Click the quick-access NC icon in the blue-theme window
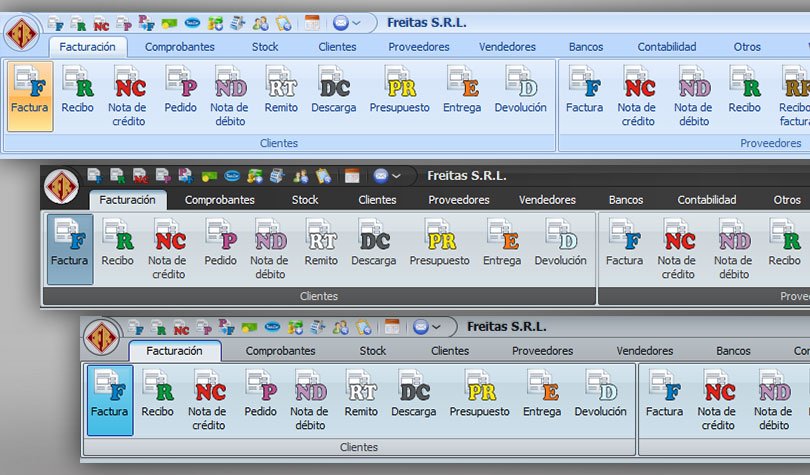This screenshot has height=475, width=810. pos(101,24)
